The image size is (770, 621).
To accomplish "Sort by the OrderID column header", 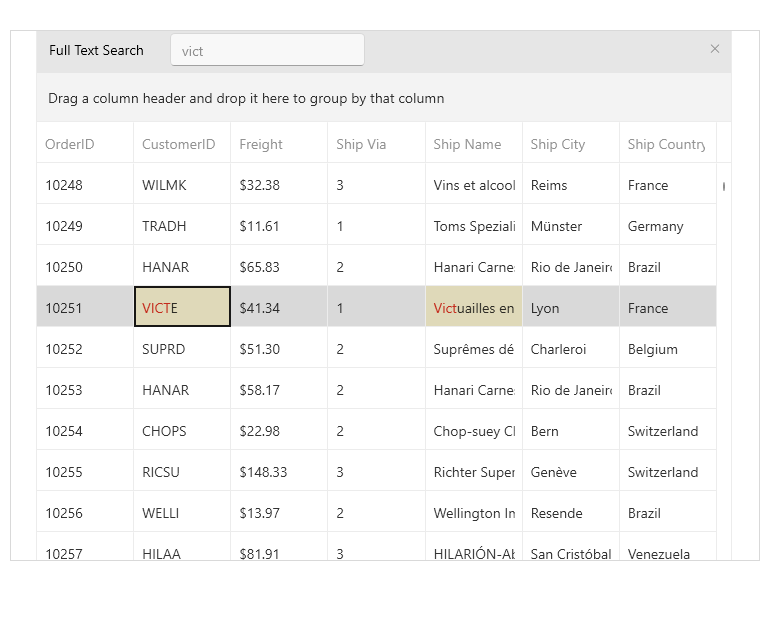I will pos(85,144).
